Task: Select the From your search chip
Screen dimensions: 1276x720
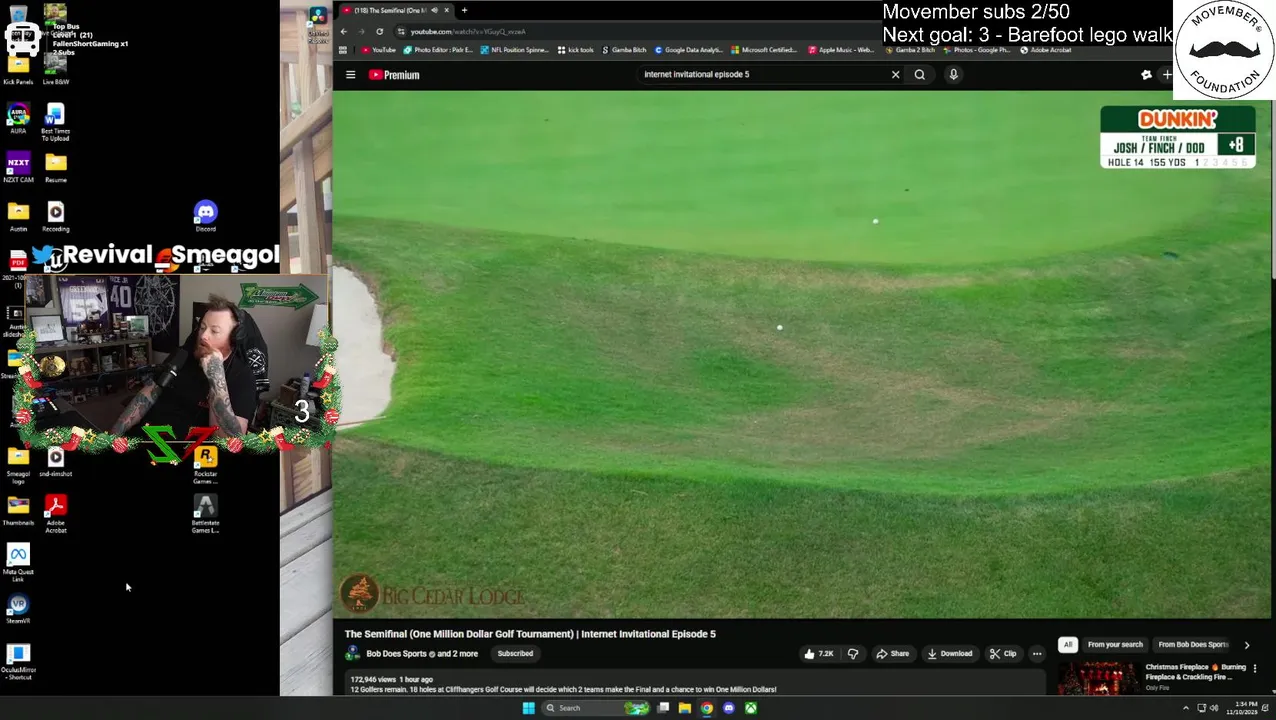Action: coord(1115,645)
